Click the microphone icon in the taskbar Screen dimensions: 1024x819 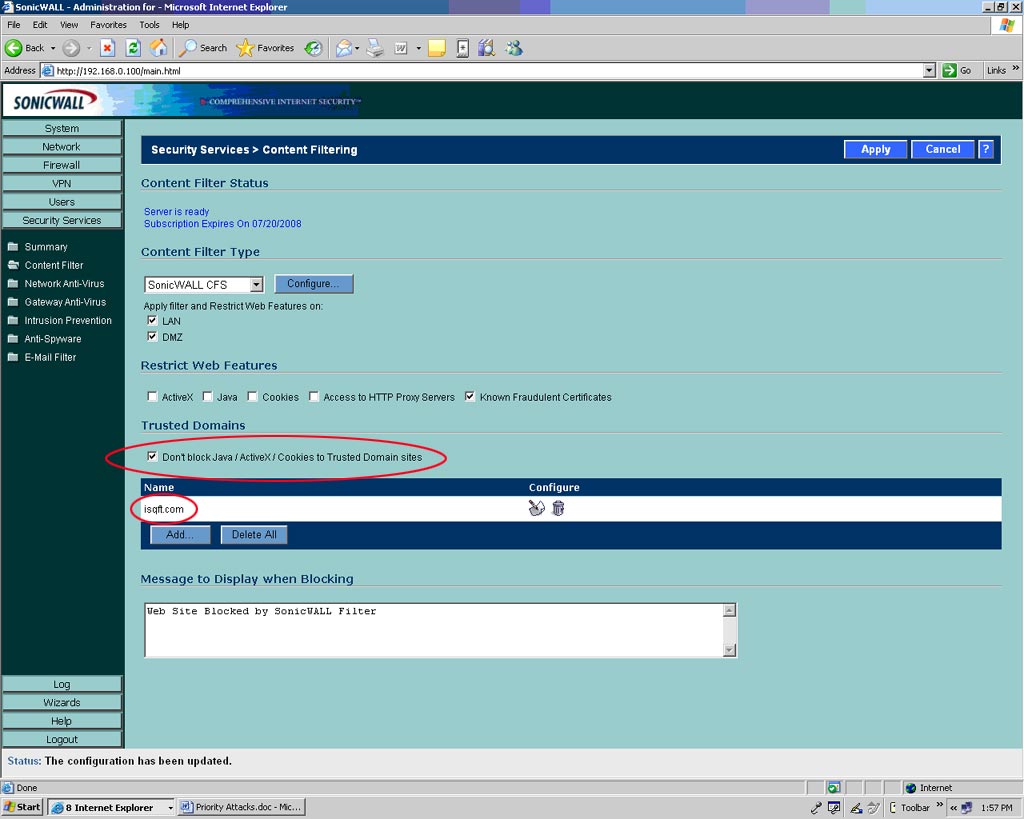(816, 807)
